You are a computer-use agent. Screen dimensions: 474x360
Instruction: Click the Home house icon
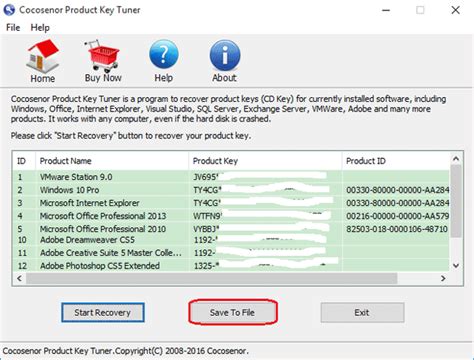(43, 56)
